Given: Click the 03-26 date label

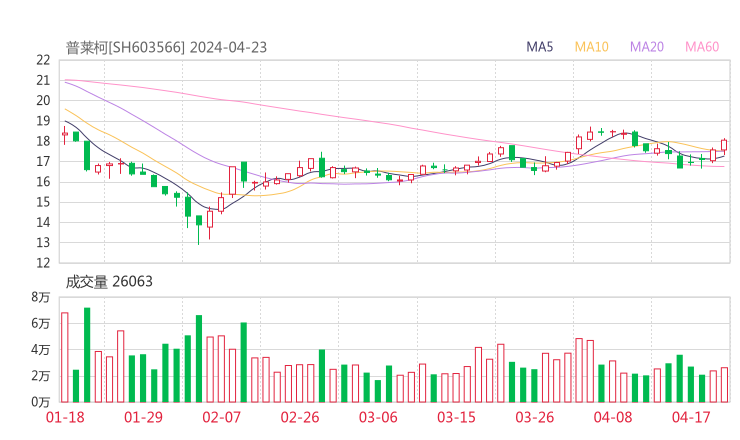Looking at the screenshot, I should pyautogui.click(x=534, y=417).
